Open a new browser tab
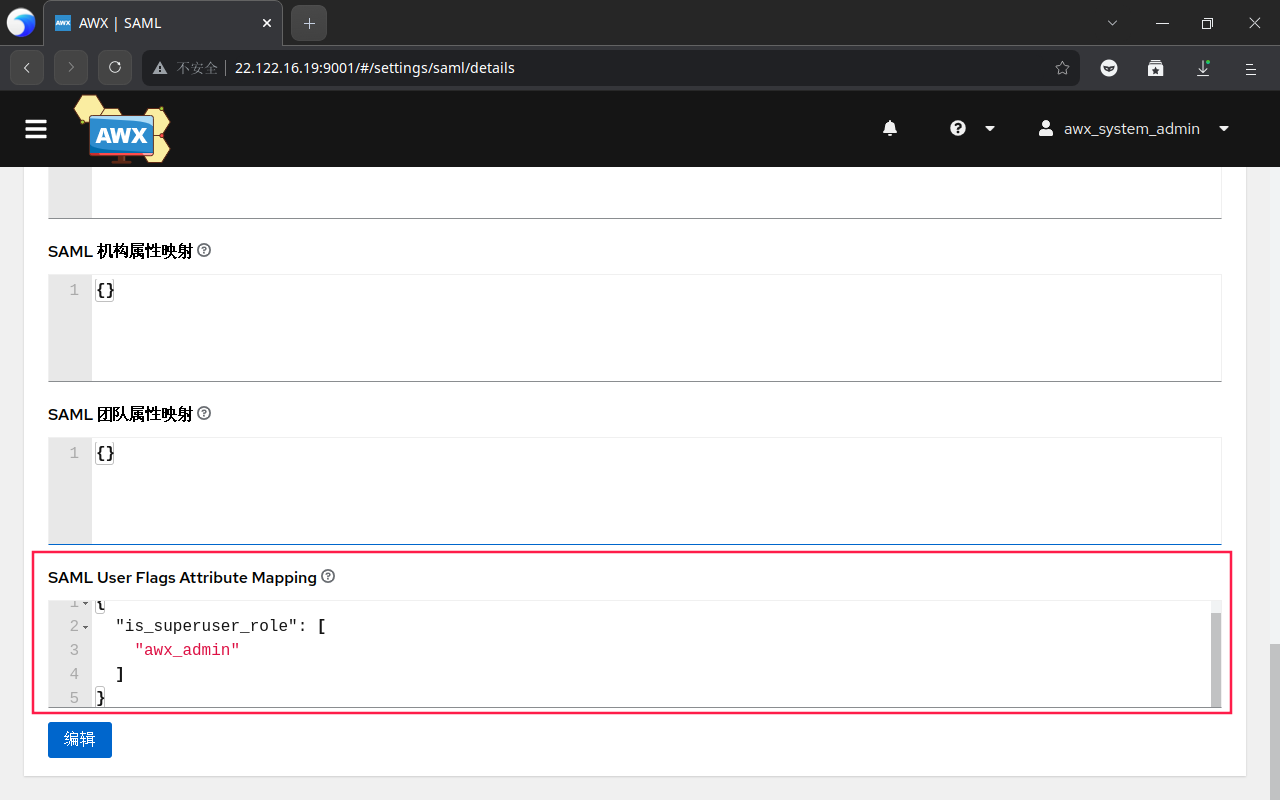1280x800 pixels. [x=309, y=23]
